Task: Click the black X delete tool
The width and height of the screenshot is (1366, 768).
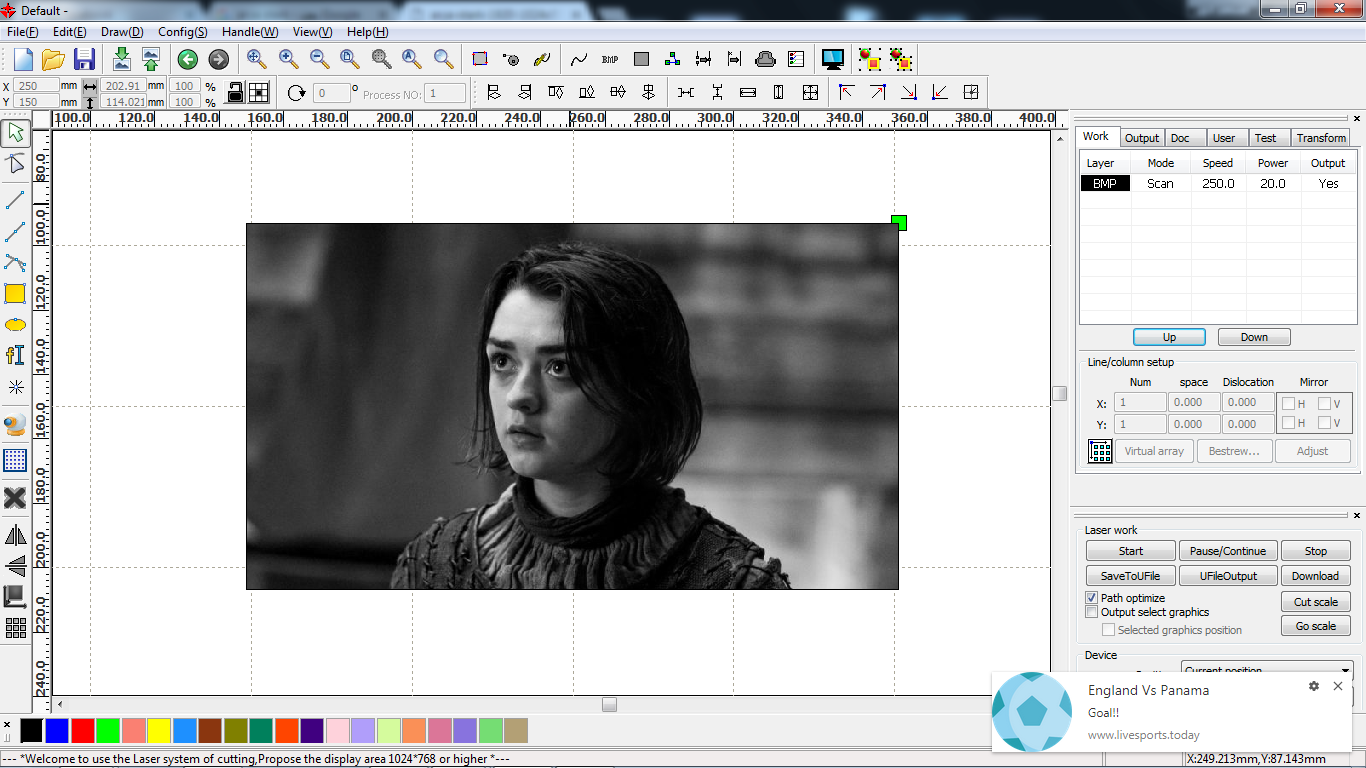Action: pyautogui.click(x=15, y=498)
